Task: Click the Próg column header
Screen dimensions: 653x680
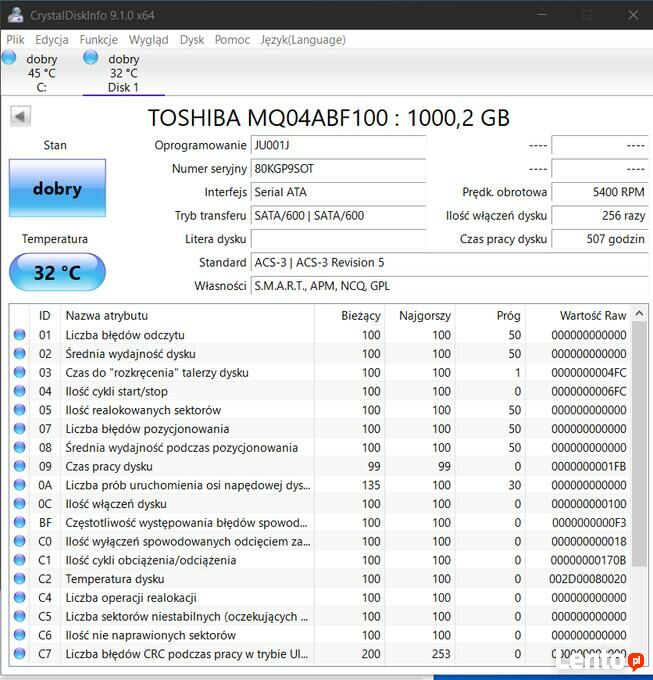Action: [x=490, y=316]
